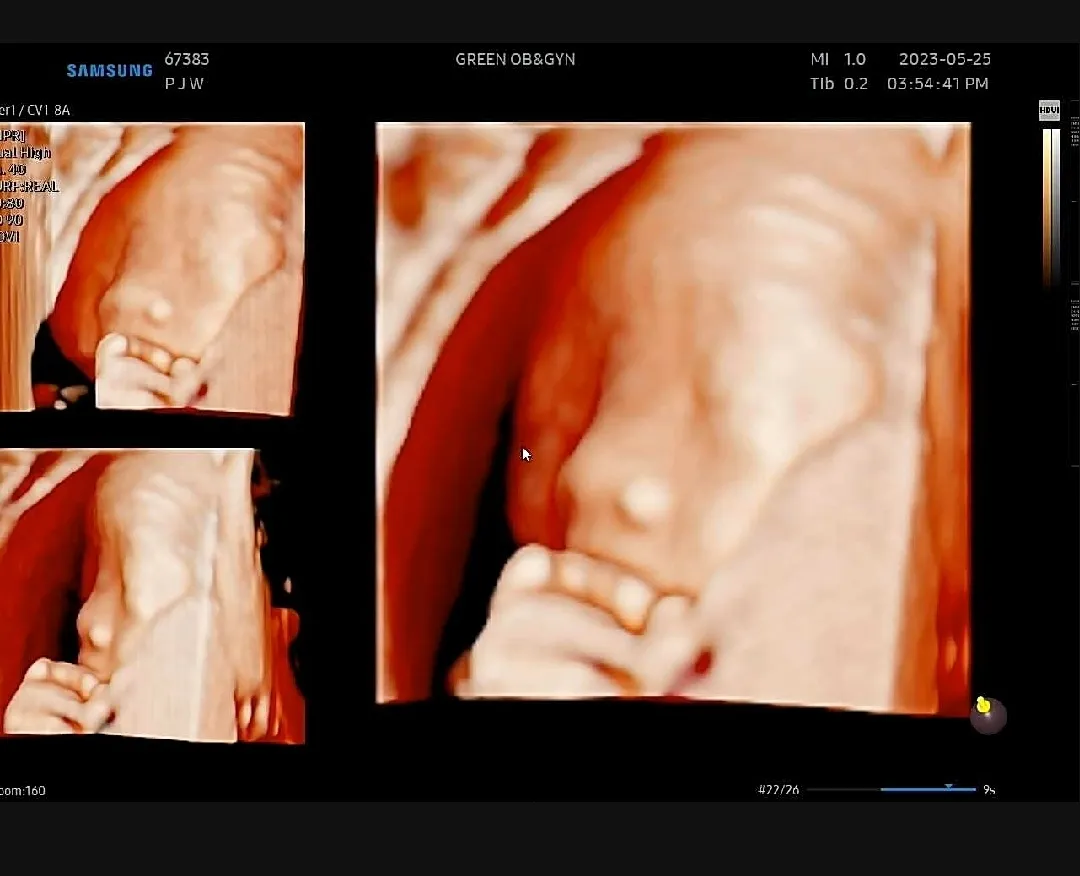Select the large main 3D render view

tap(673, 419)
